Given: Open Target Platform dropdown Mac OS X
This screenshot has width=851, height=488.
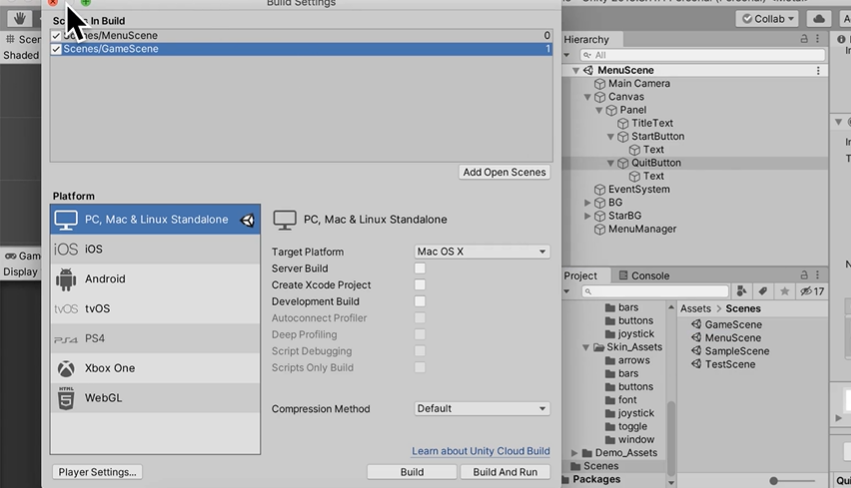Looking at the screenshot, I should pos(481,252).
